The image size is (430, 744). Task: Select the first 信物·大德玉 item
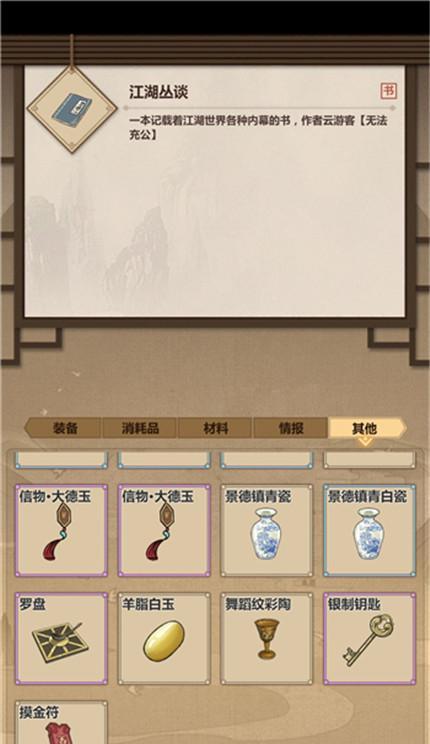point(61,530)
